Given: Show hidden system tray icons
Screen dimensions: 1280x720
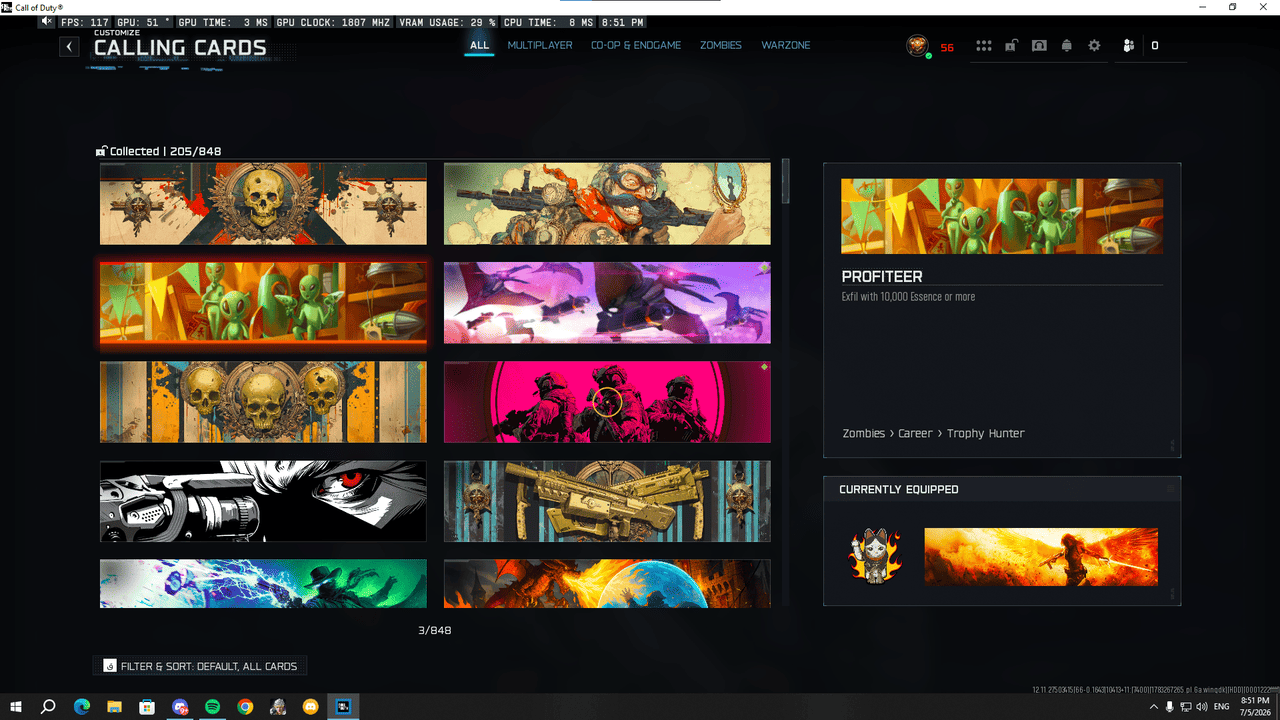Looking at the screenshot, I should tap(1155, 707).
